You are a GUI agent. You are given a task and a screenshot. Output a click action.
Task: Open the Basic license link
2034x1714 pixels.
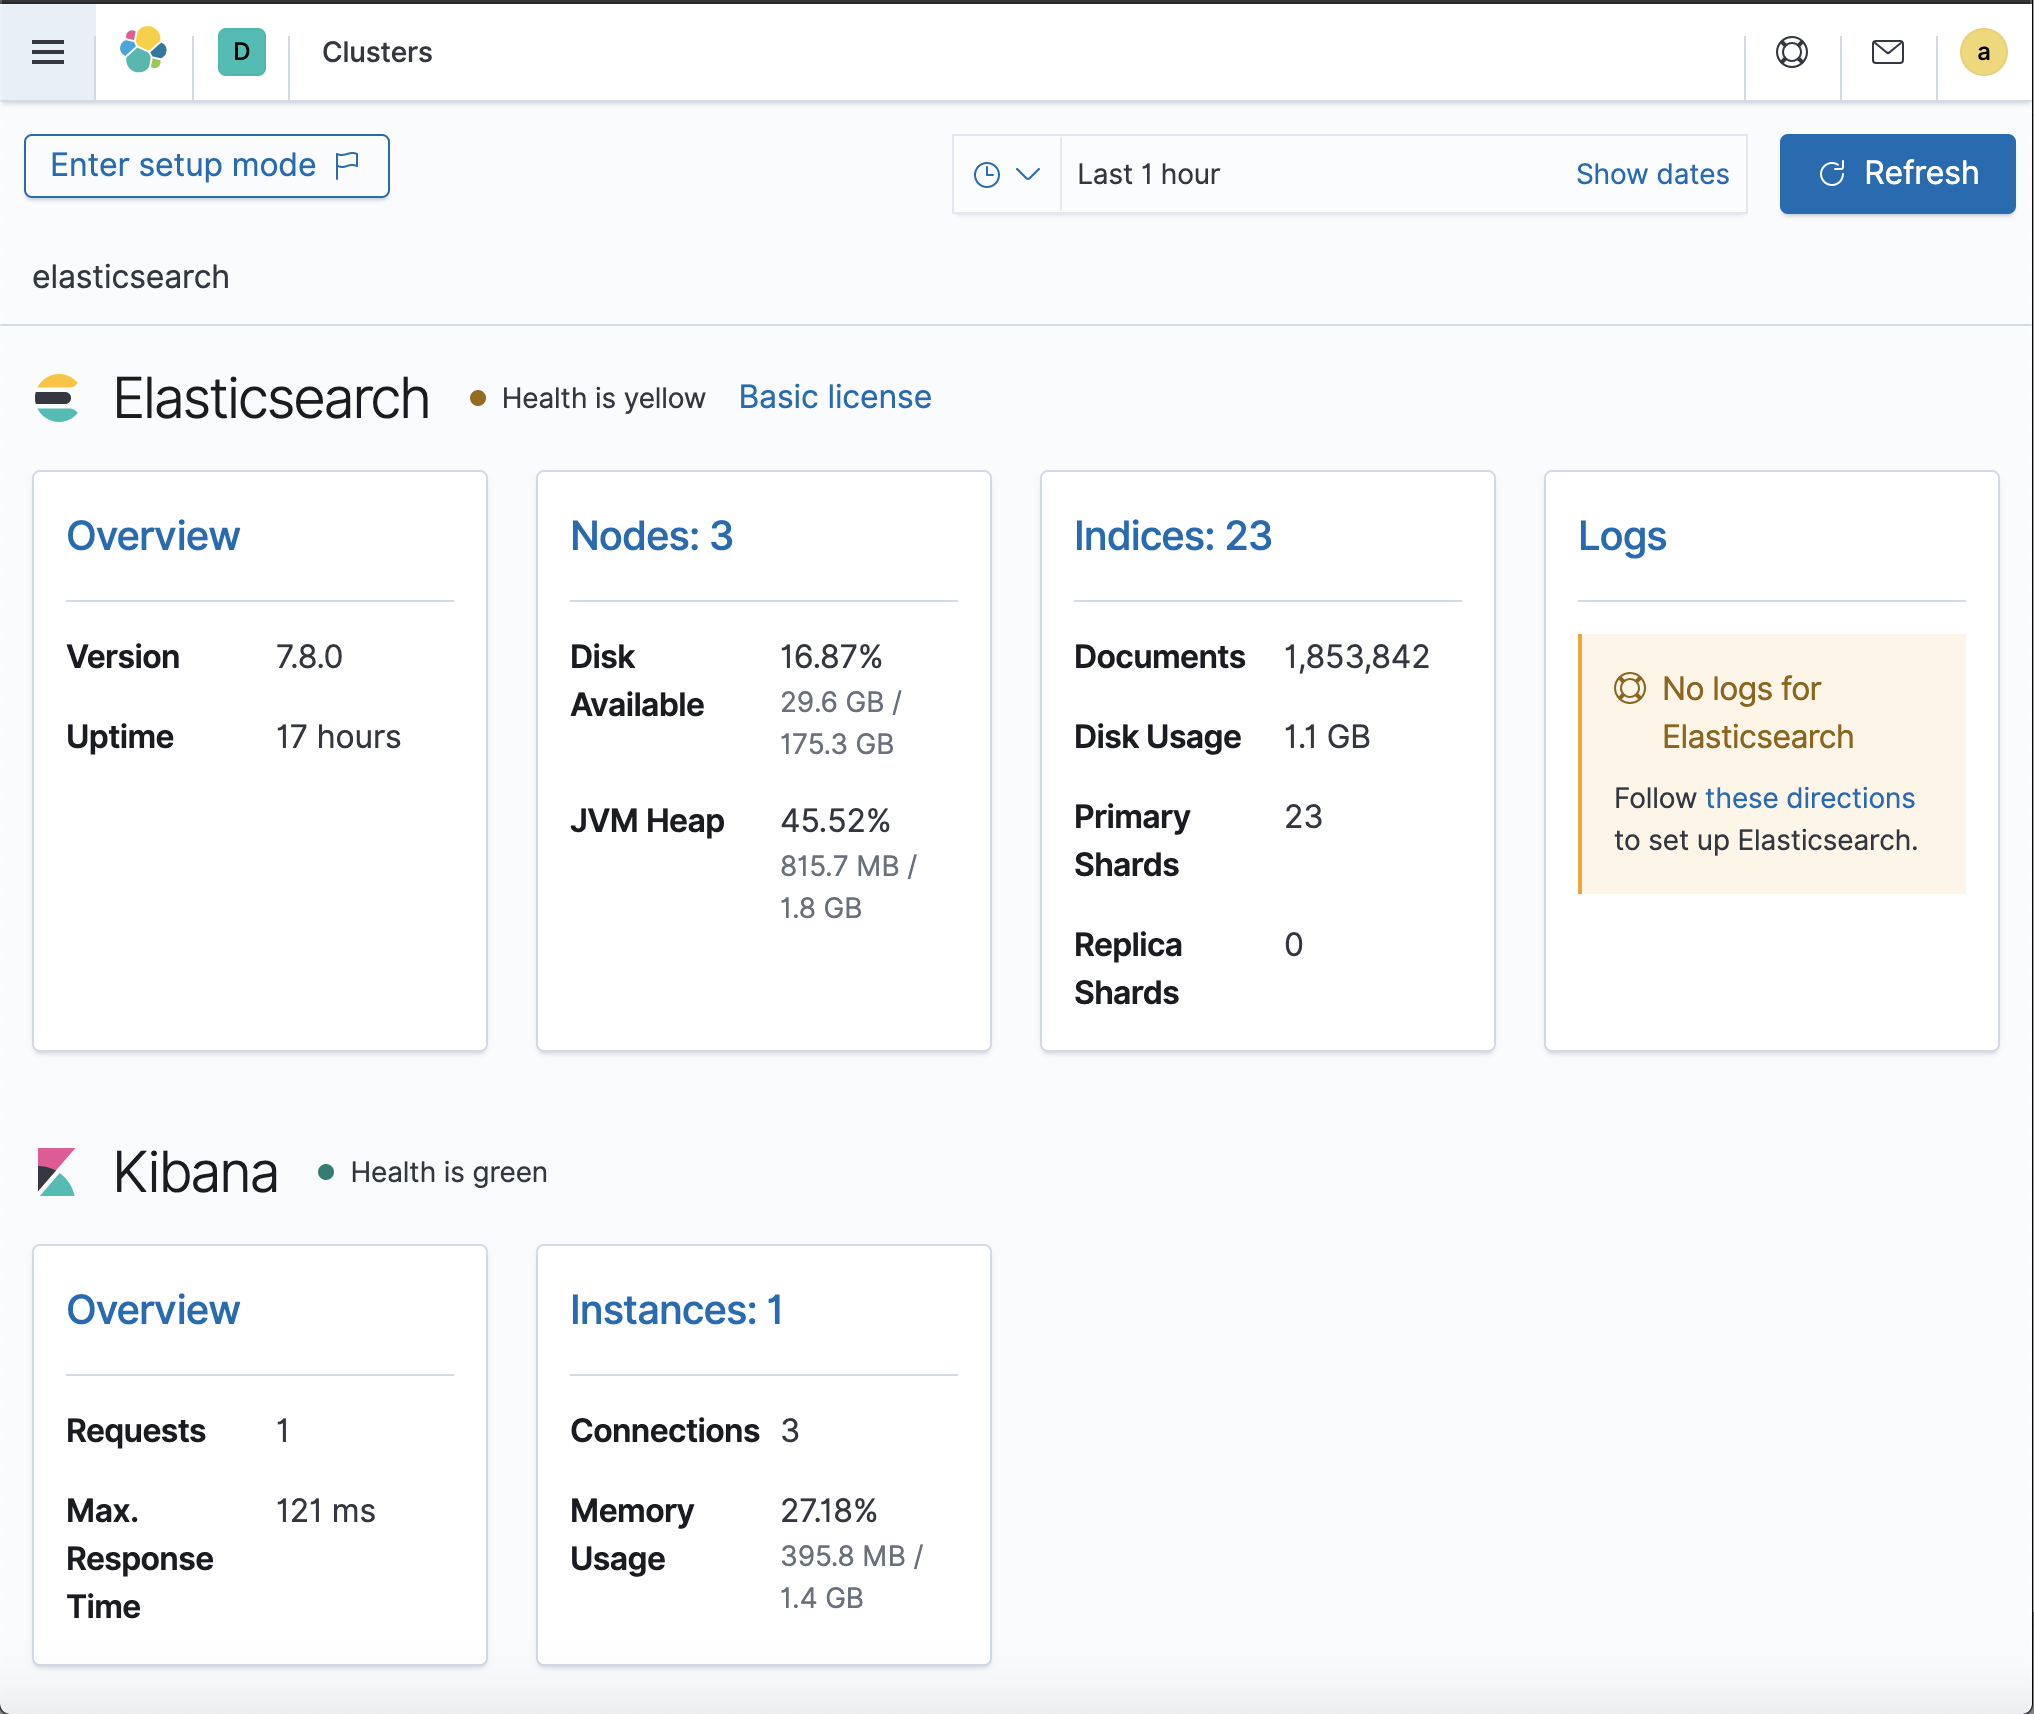[835, 398]
